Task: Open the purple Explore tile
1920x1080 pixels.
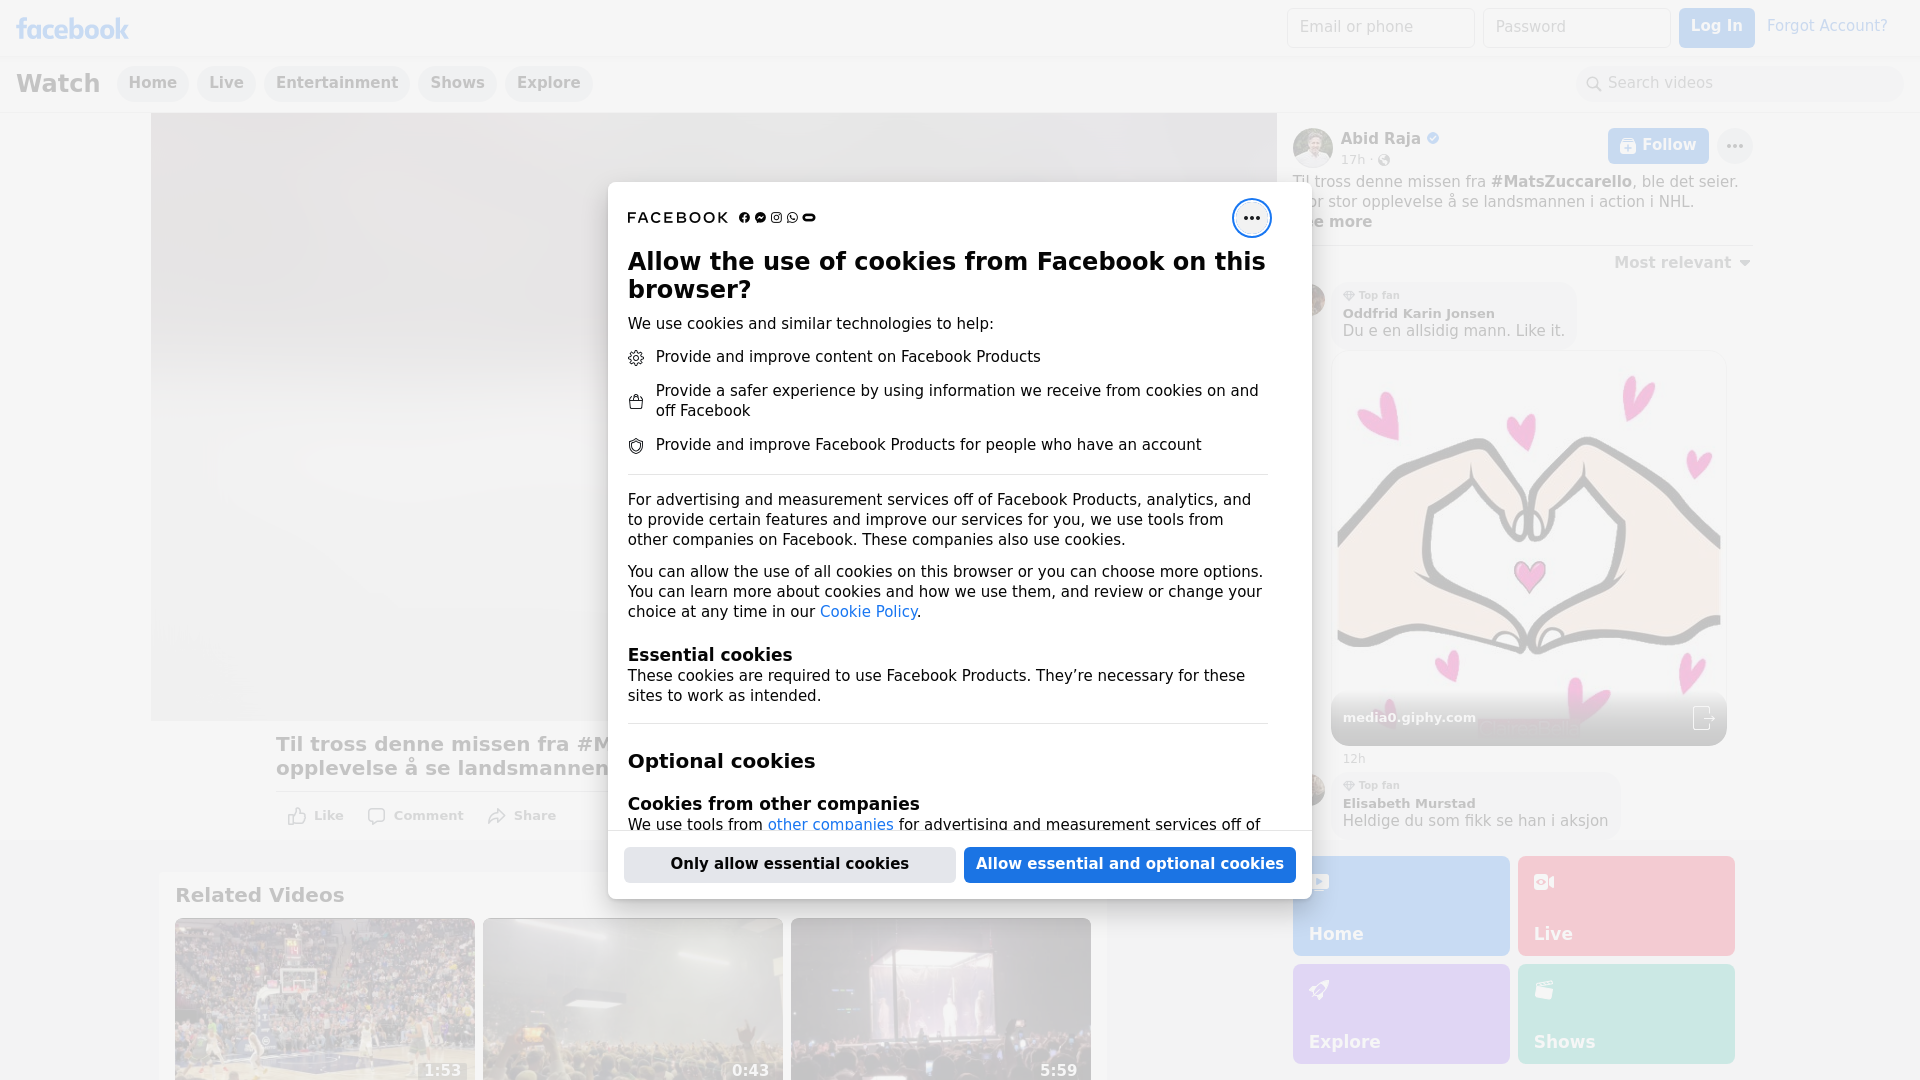Action: point(1400,1014)
